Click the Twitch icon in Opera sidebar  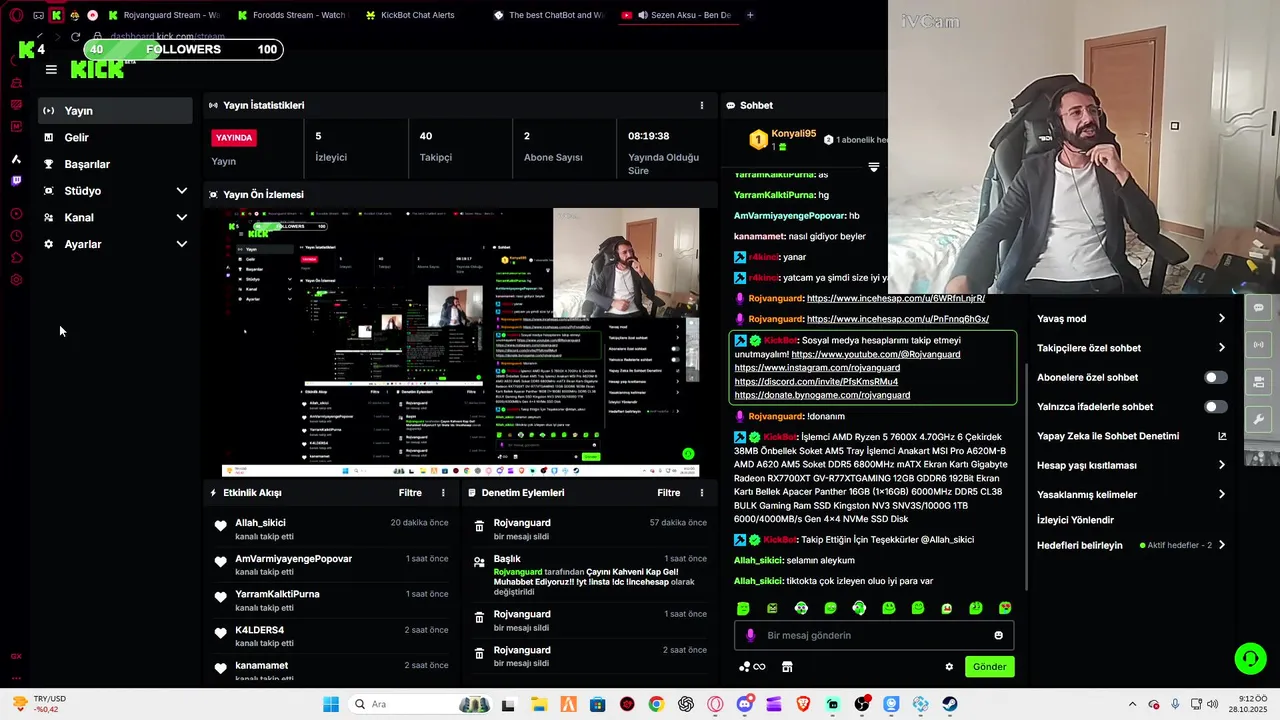coord(16,181)
